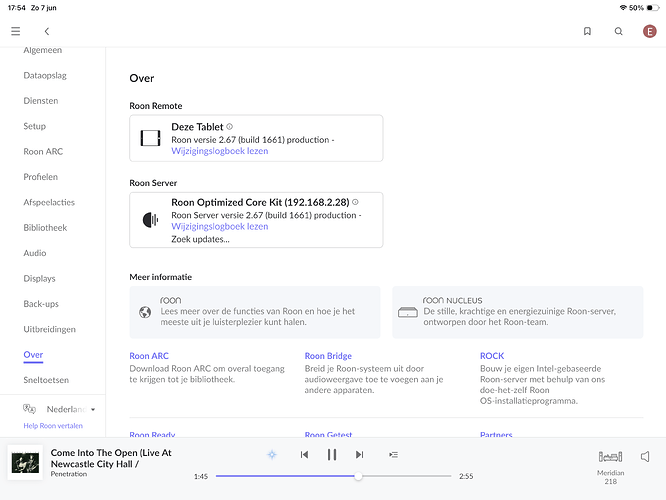Open Audio settings

pyautogui.click(x=35, y=253)
